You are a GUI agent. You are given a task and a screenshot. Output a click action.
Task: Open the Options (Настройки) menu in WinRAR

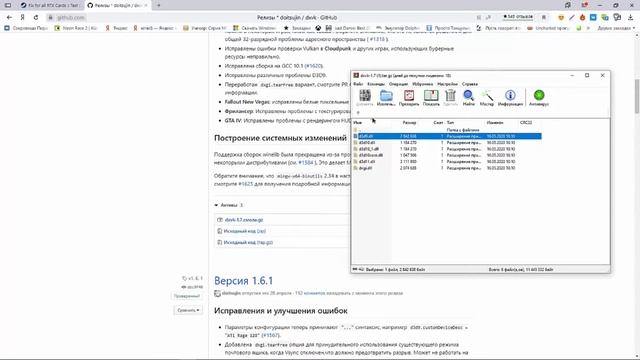pos(447,84)
